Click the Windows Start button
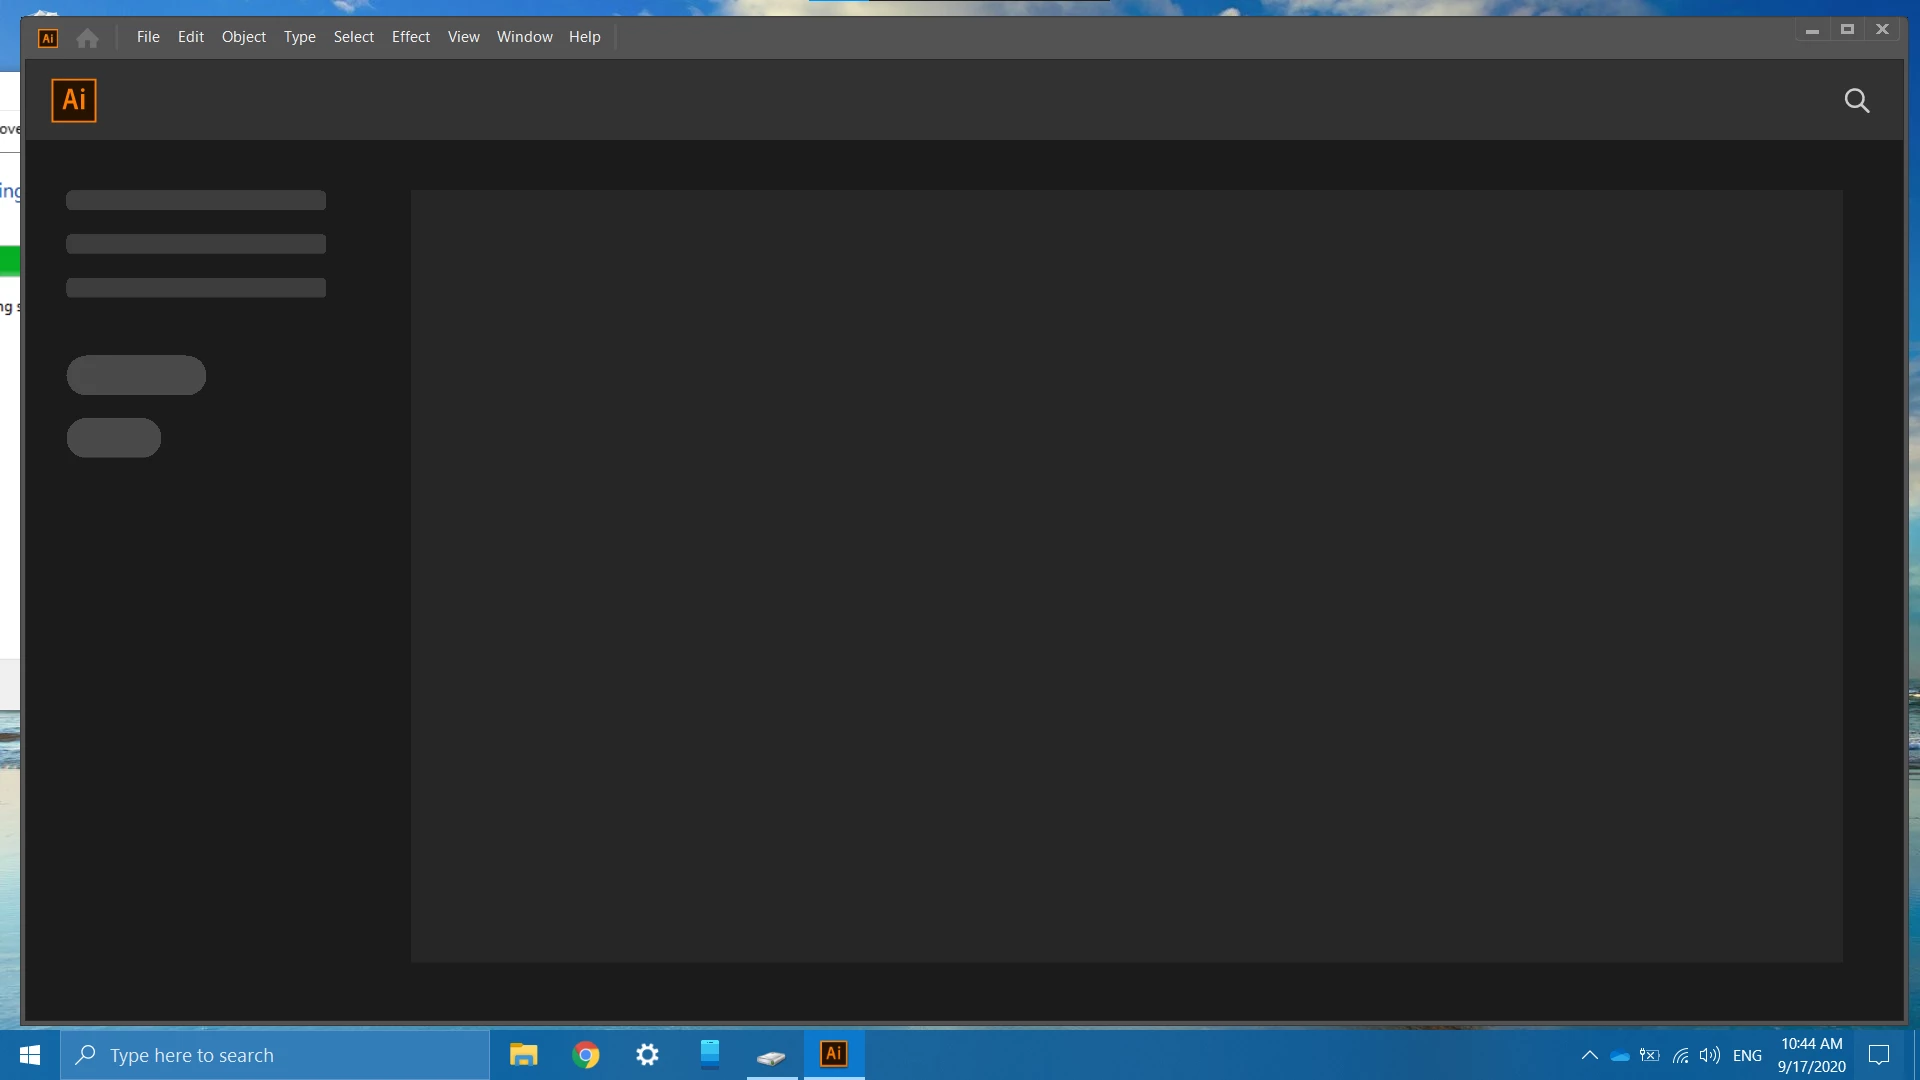 (x=30, y=1055)
